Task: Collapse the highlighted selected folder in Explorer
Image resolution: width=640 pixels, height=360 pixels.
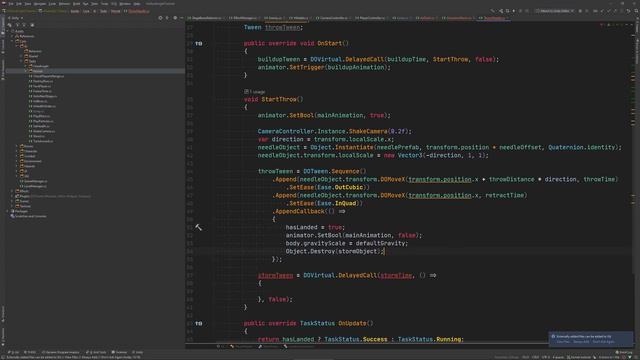Action: [26, 71]
